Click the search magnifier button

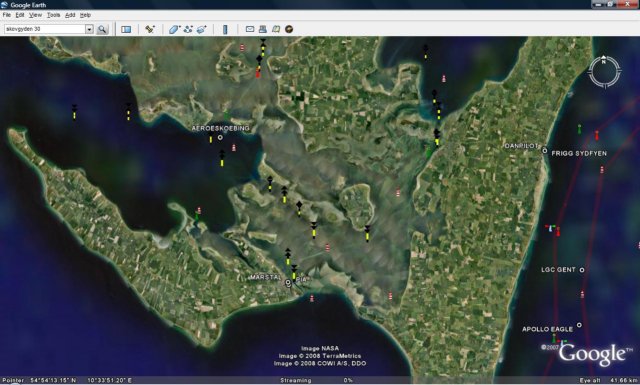102,29
